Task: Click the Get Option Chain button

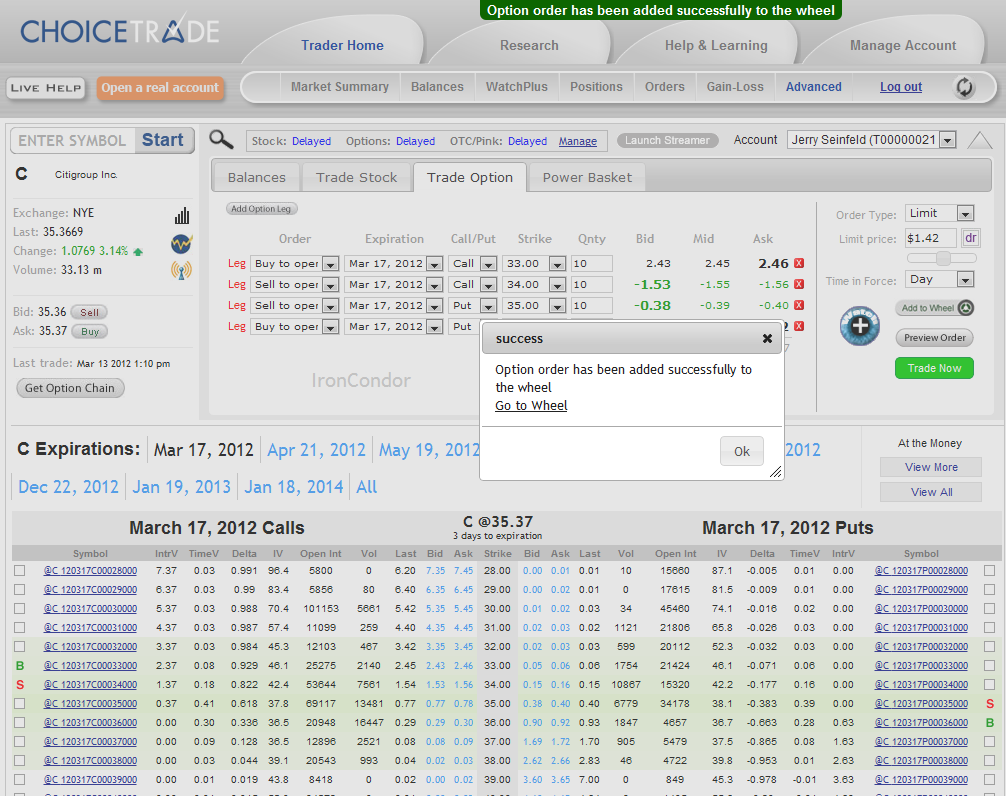Action: point(70,388)
